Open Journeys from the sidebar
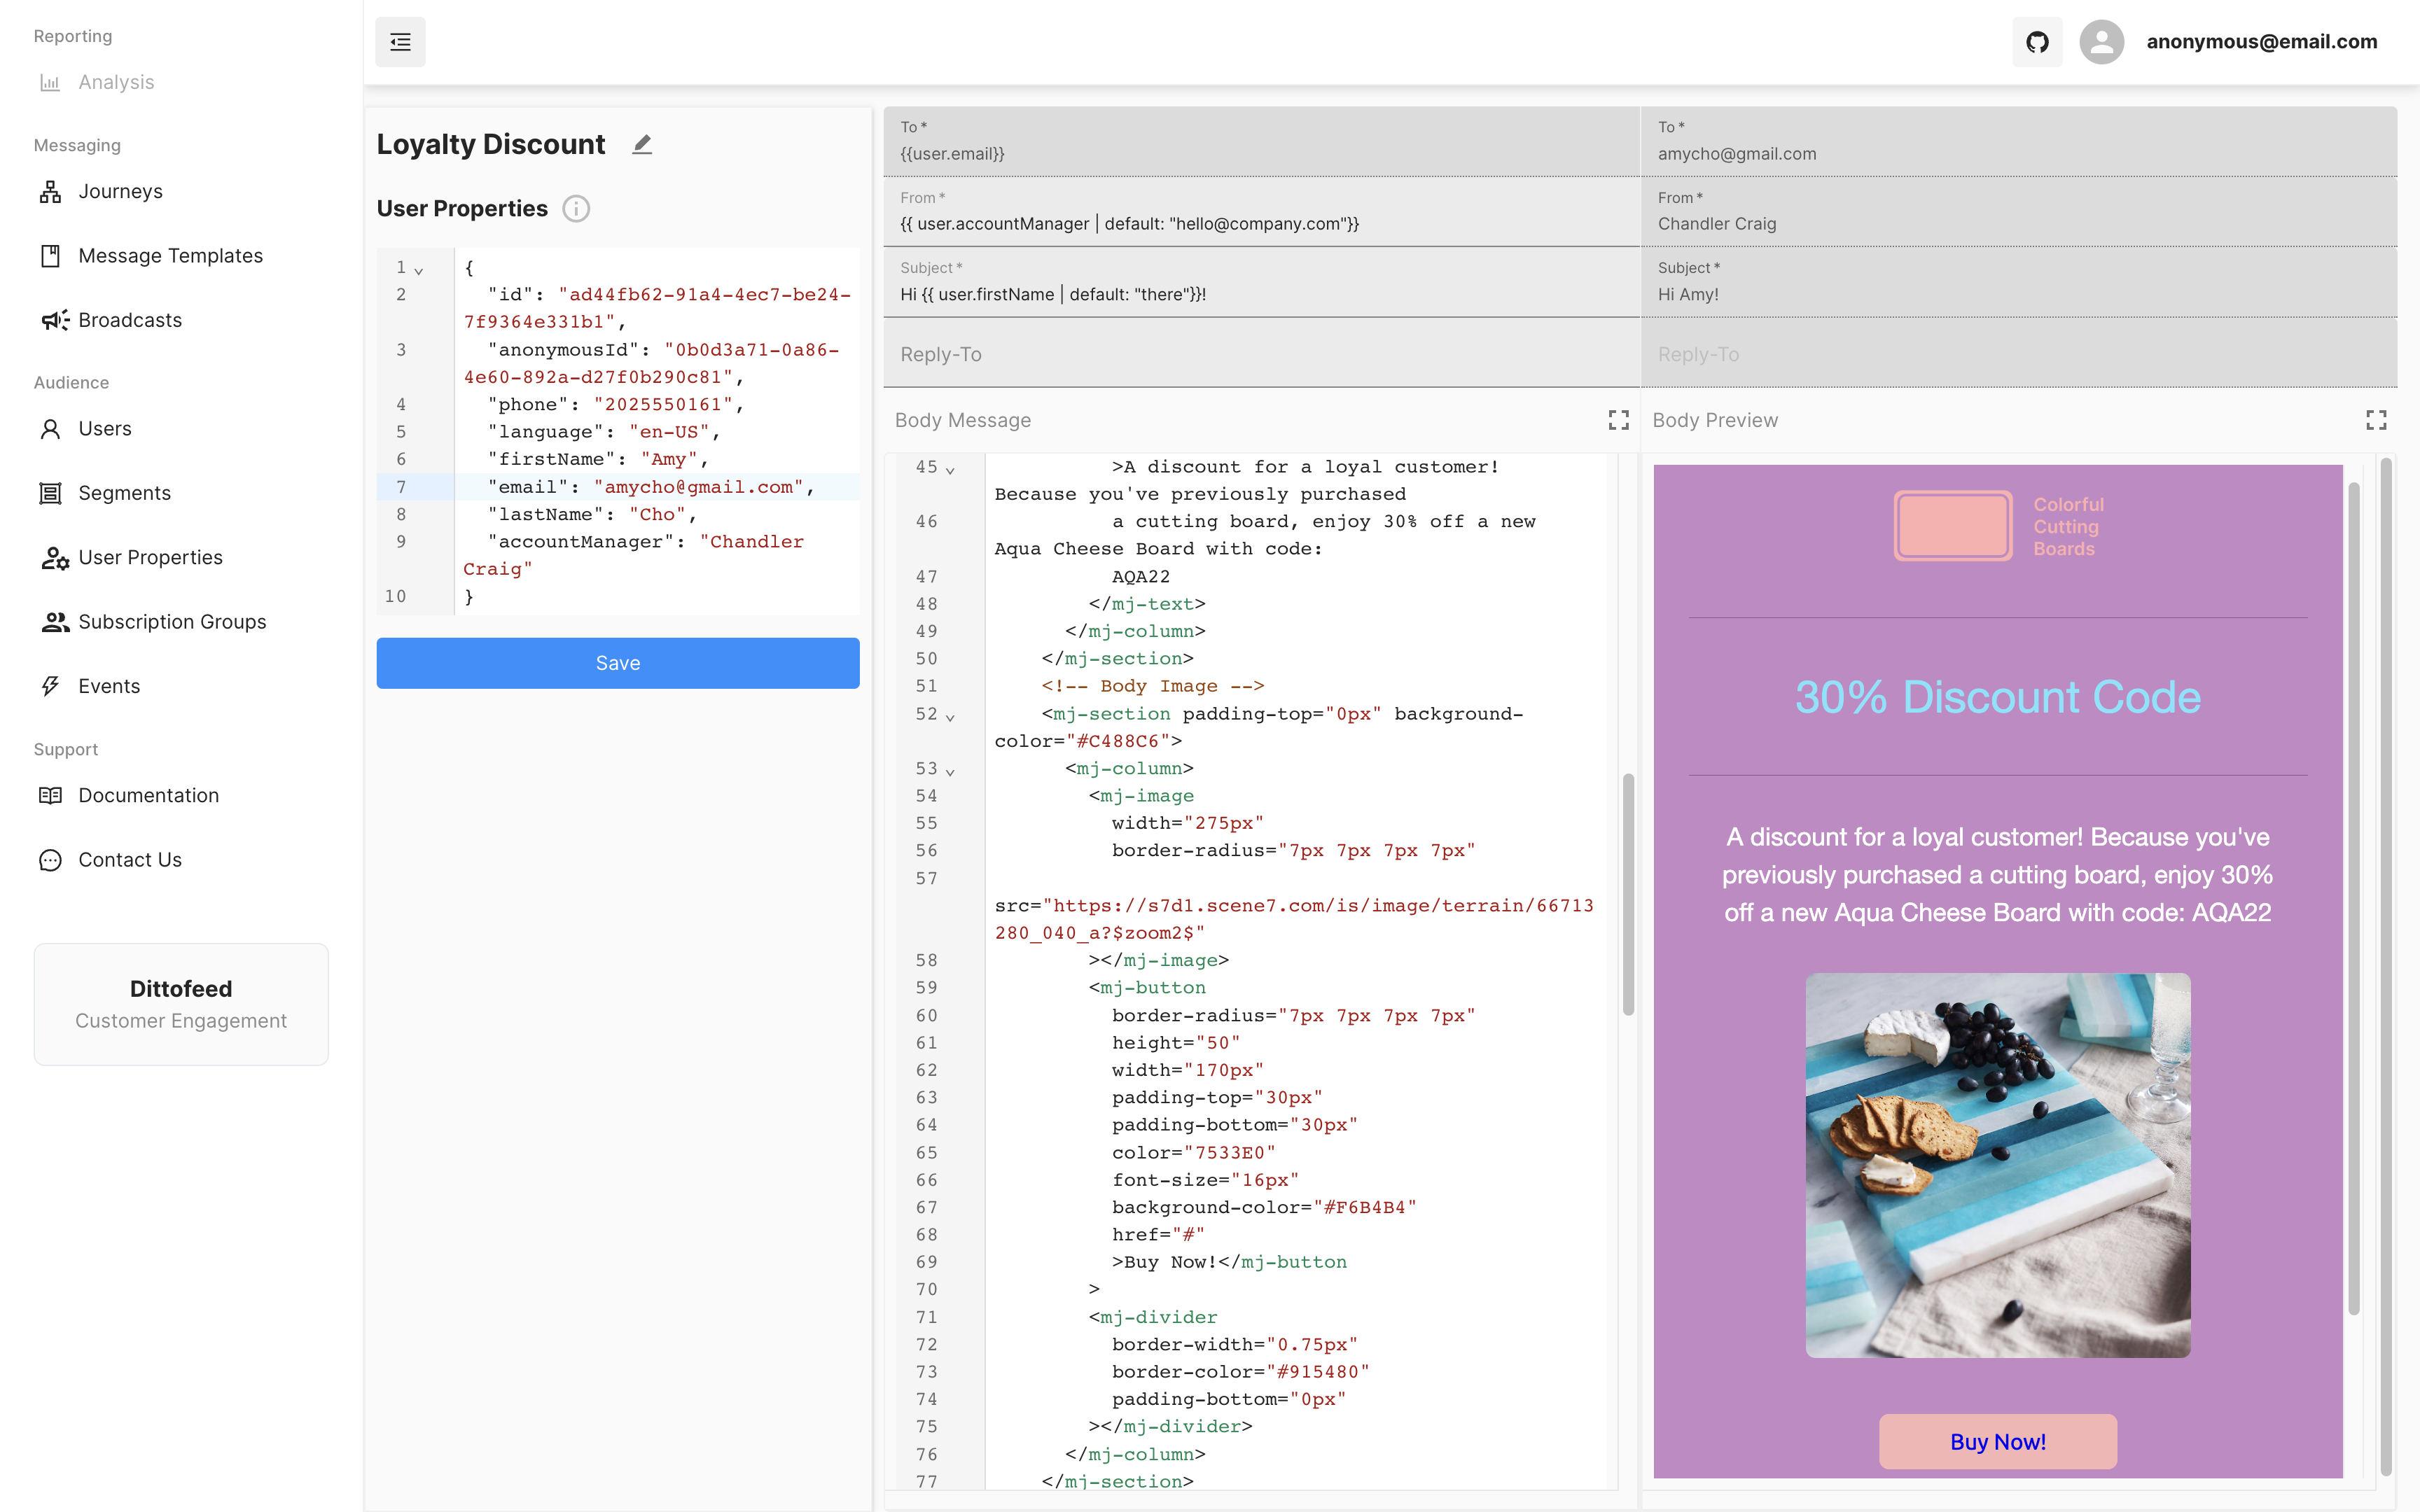 coord(120,191)
